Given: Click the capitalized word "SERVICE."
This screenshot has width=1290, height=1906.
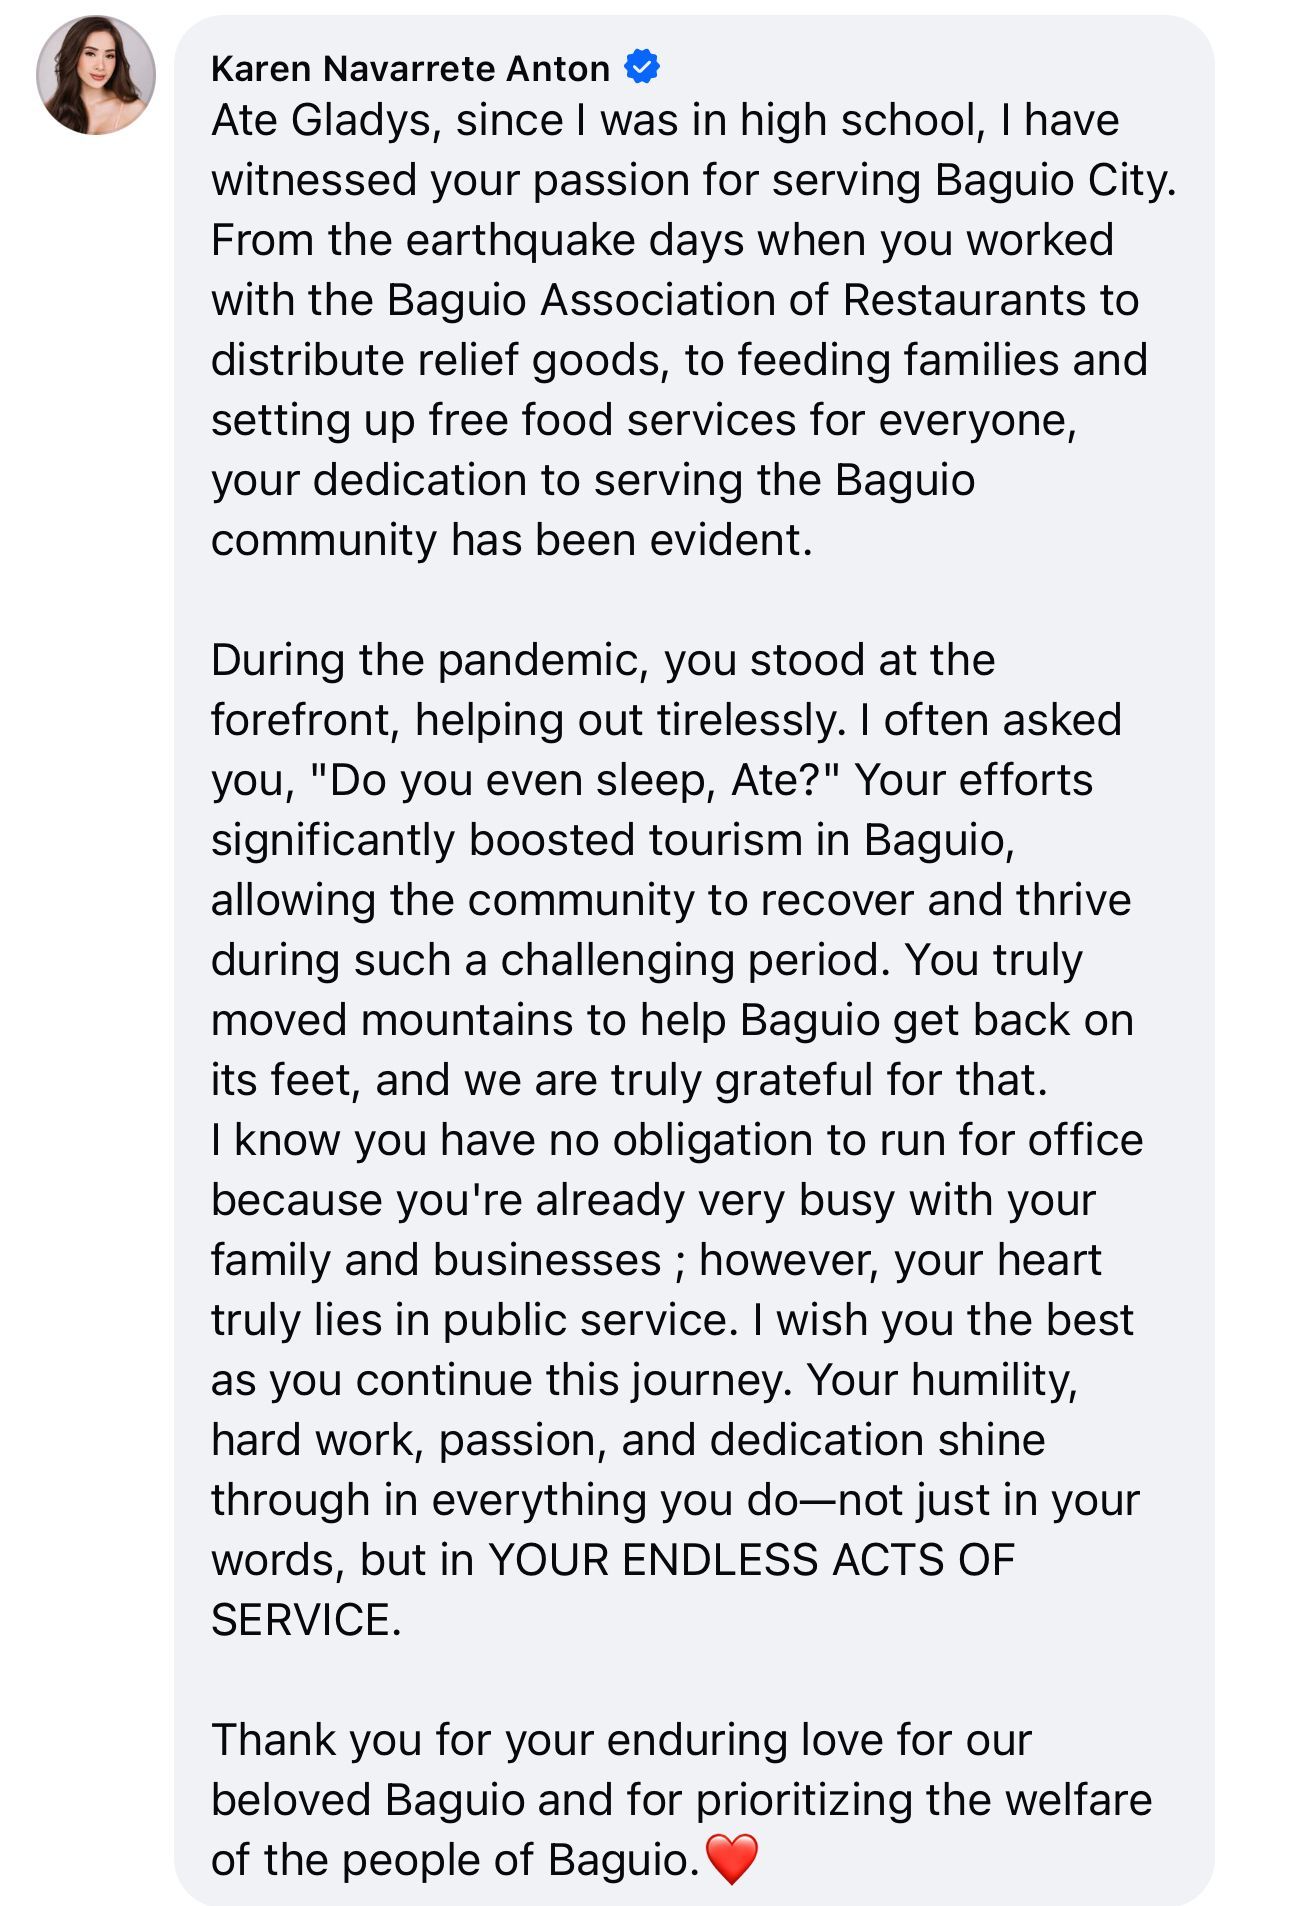Looking at the screenshot, I should click(x=306, y=1620).
